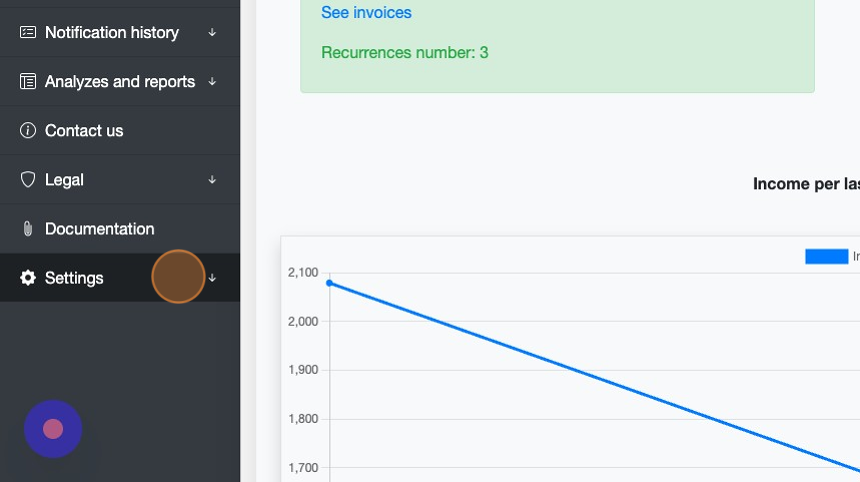Click the Legal shield icon
Image resolution: width=860 pixels, height=482 pixels.
click(x=28, y=180)
